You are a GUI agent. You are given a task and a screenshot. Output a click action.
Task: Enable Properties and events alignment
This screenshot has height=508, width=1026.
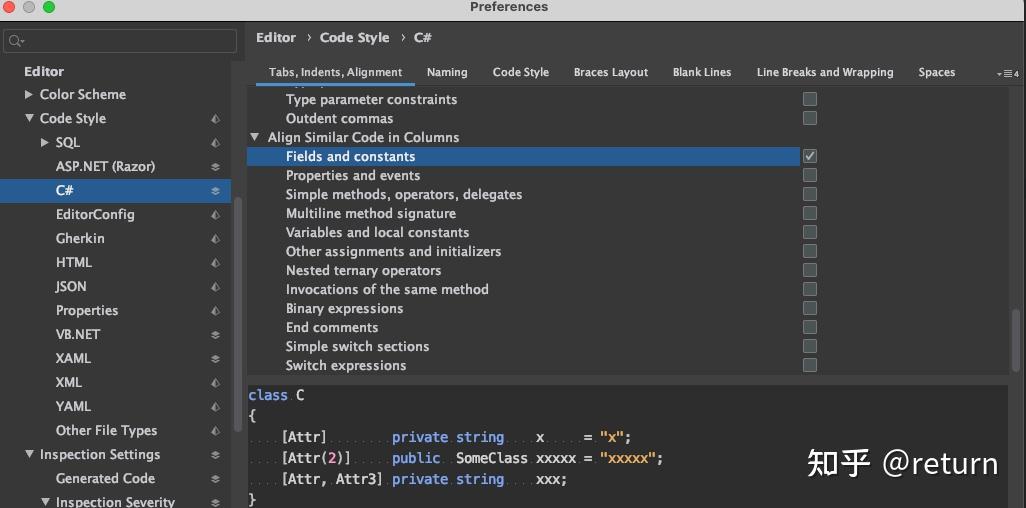pos(810,175)
